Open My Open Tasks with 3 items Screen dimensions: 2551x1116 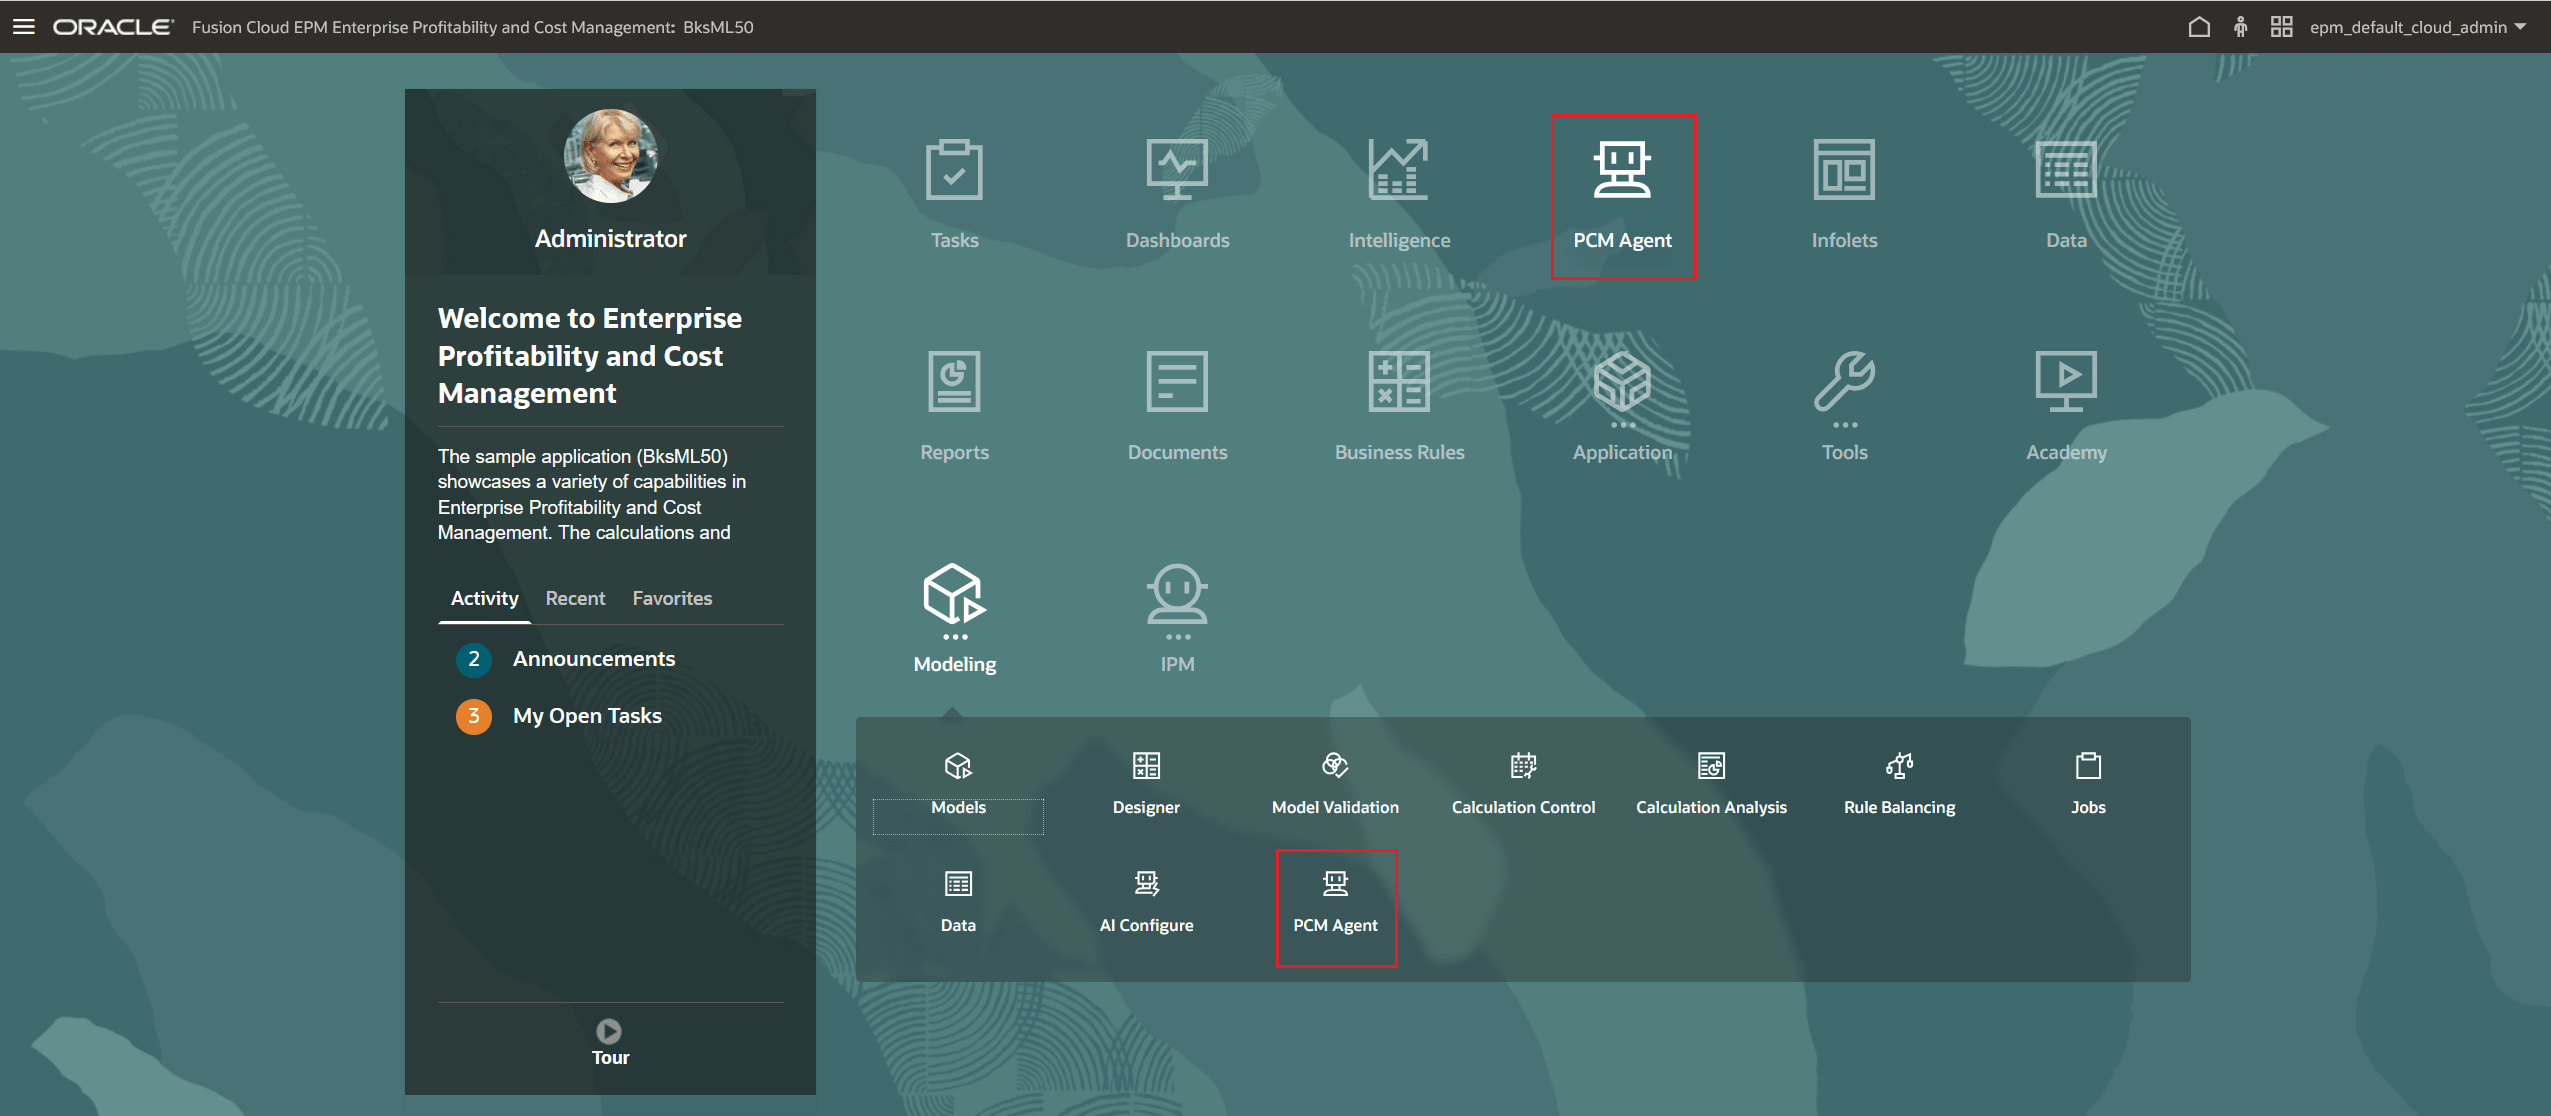pos(586,715)
